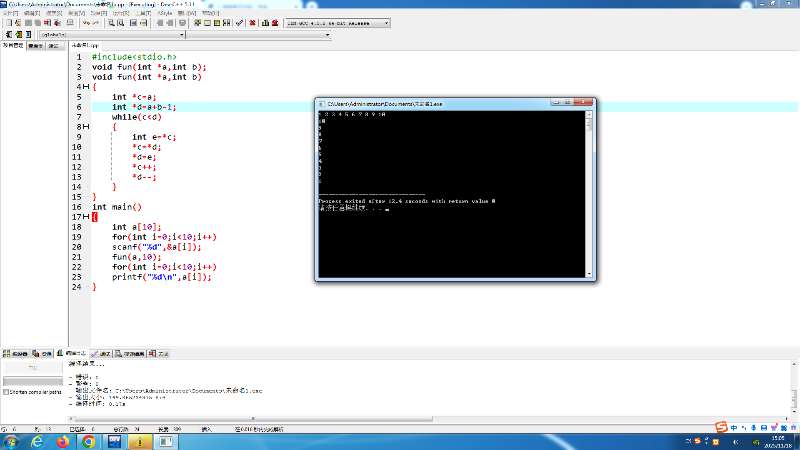Image resolution: width=800 pixels, height=450 pixels.
Task: Collapse code fold at line 4
Action: 86,87
